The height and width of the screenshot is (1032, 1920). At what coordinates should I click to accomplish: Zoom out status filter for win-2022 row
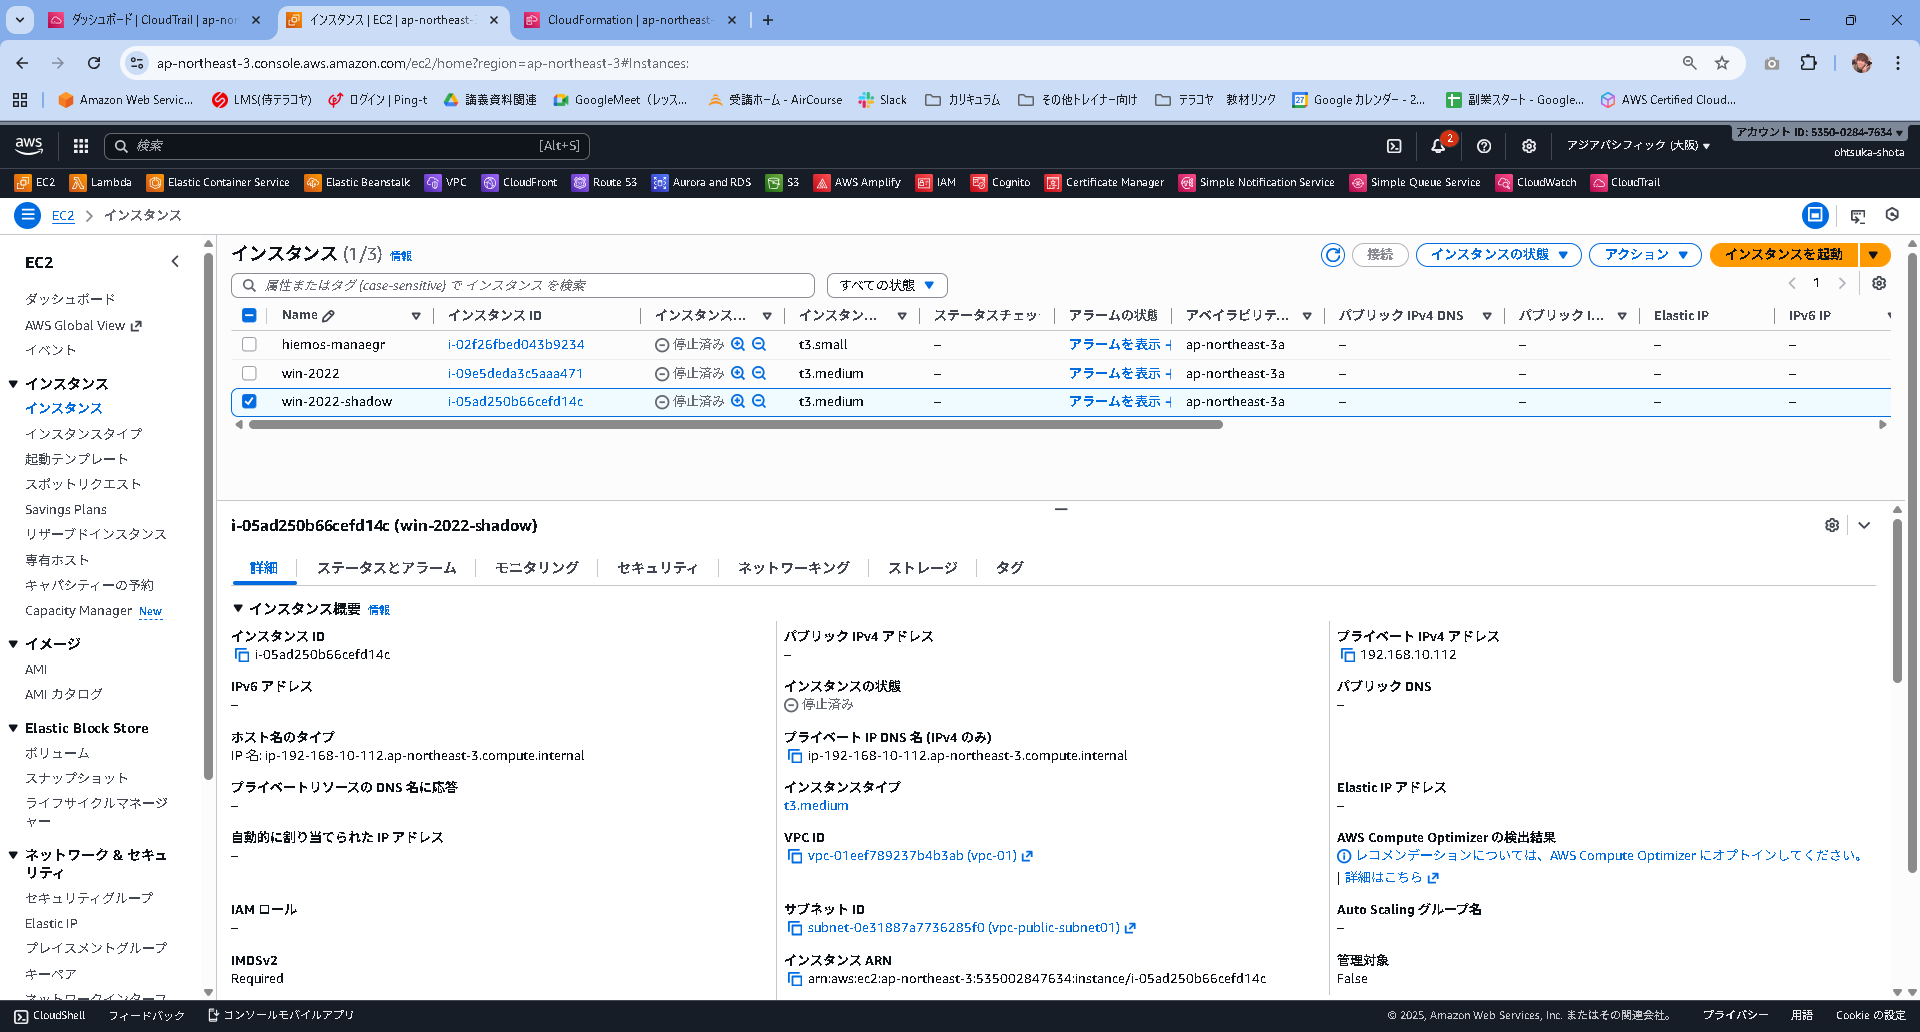759,373
